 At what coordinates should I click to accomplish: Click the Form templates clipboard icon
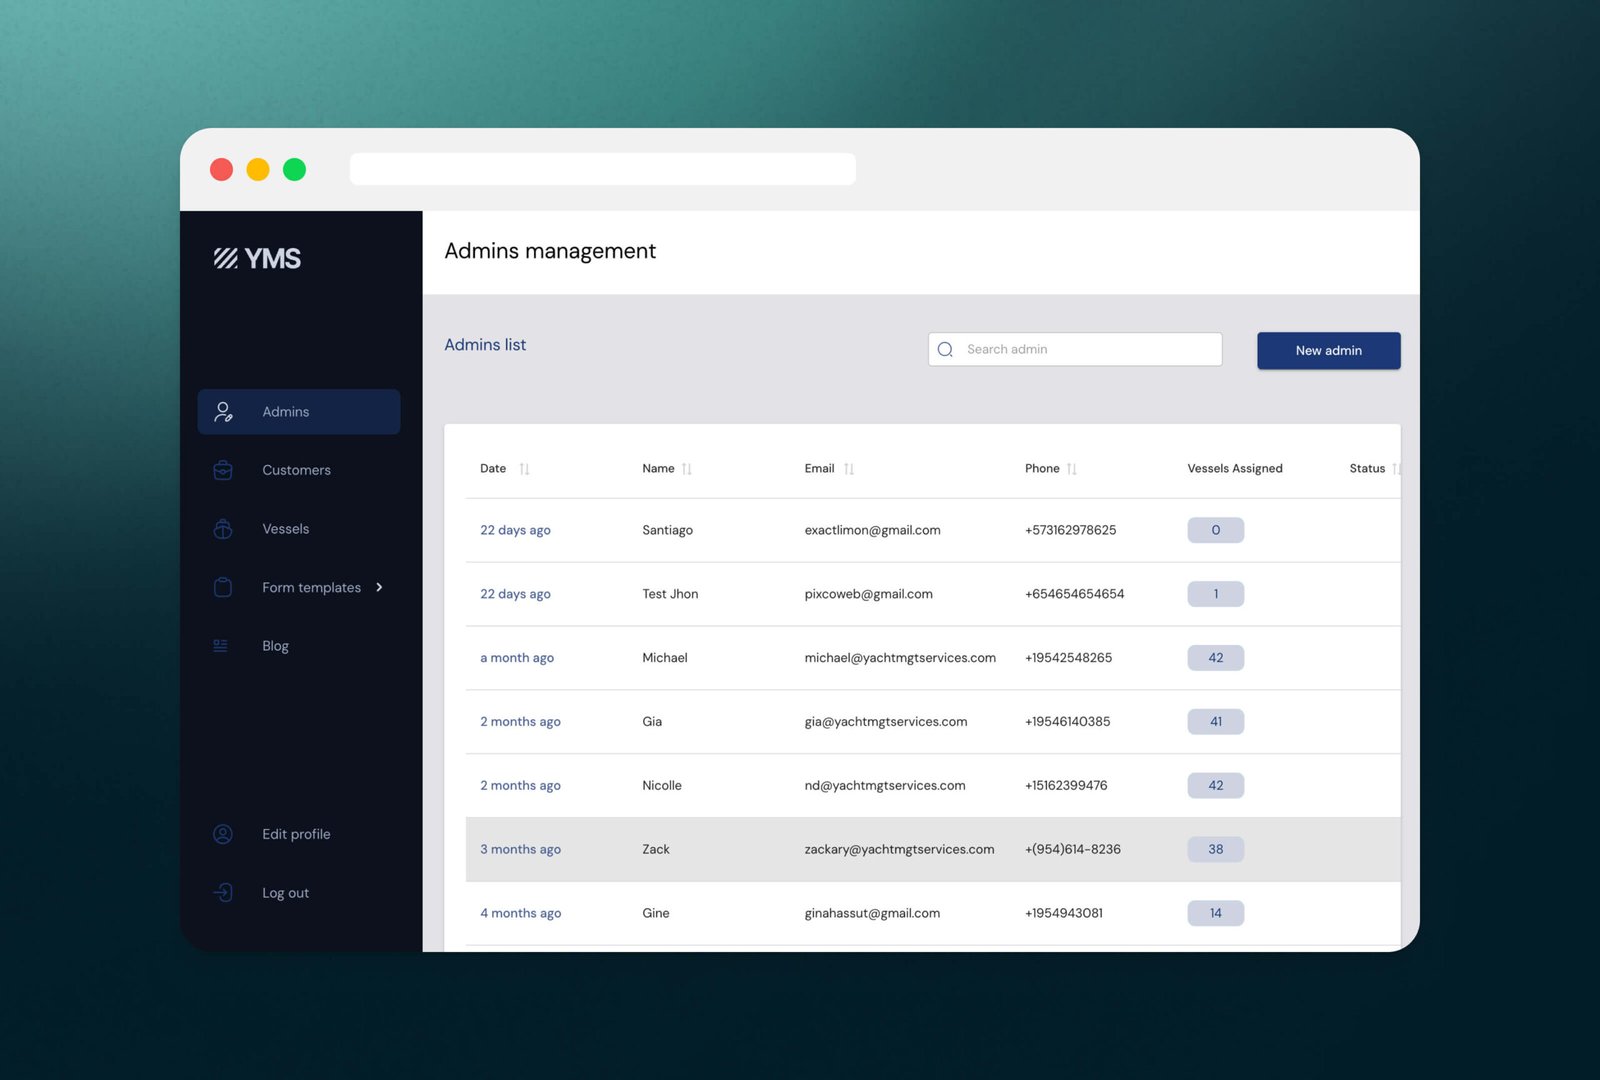click(x=223, y=588)
